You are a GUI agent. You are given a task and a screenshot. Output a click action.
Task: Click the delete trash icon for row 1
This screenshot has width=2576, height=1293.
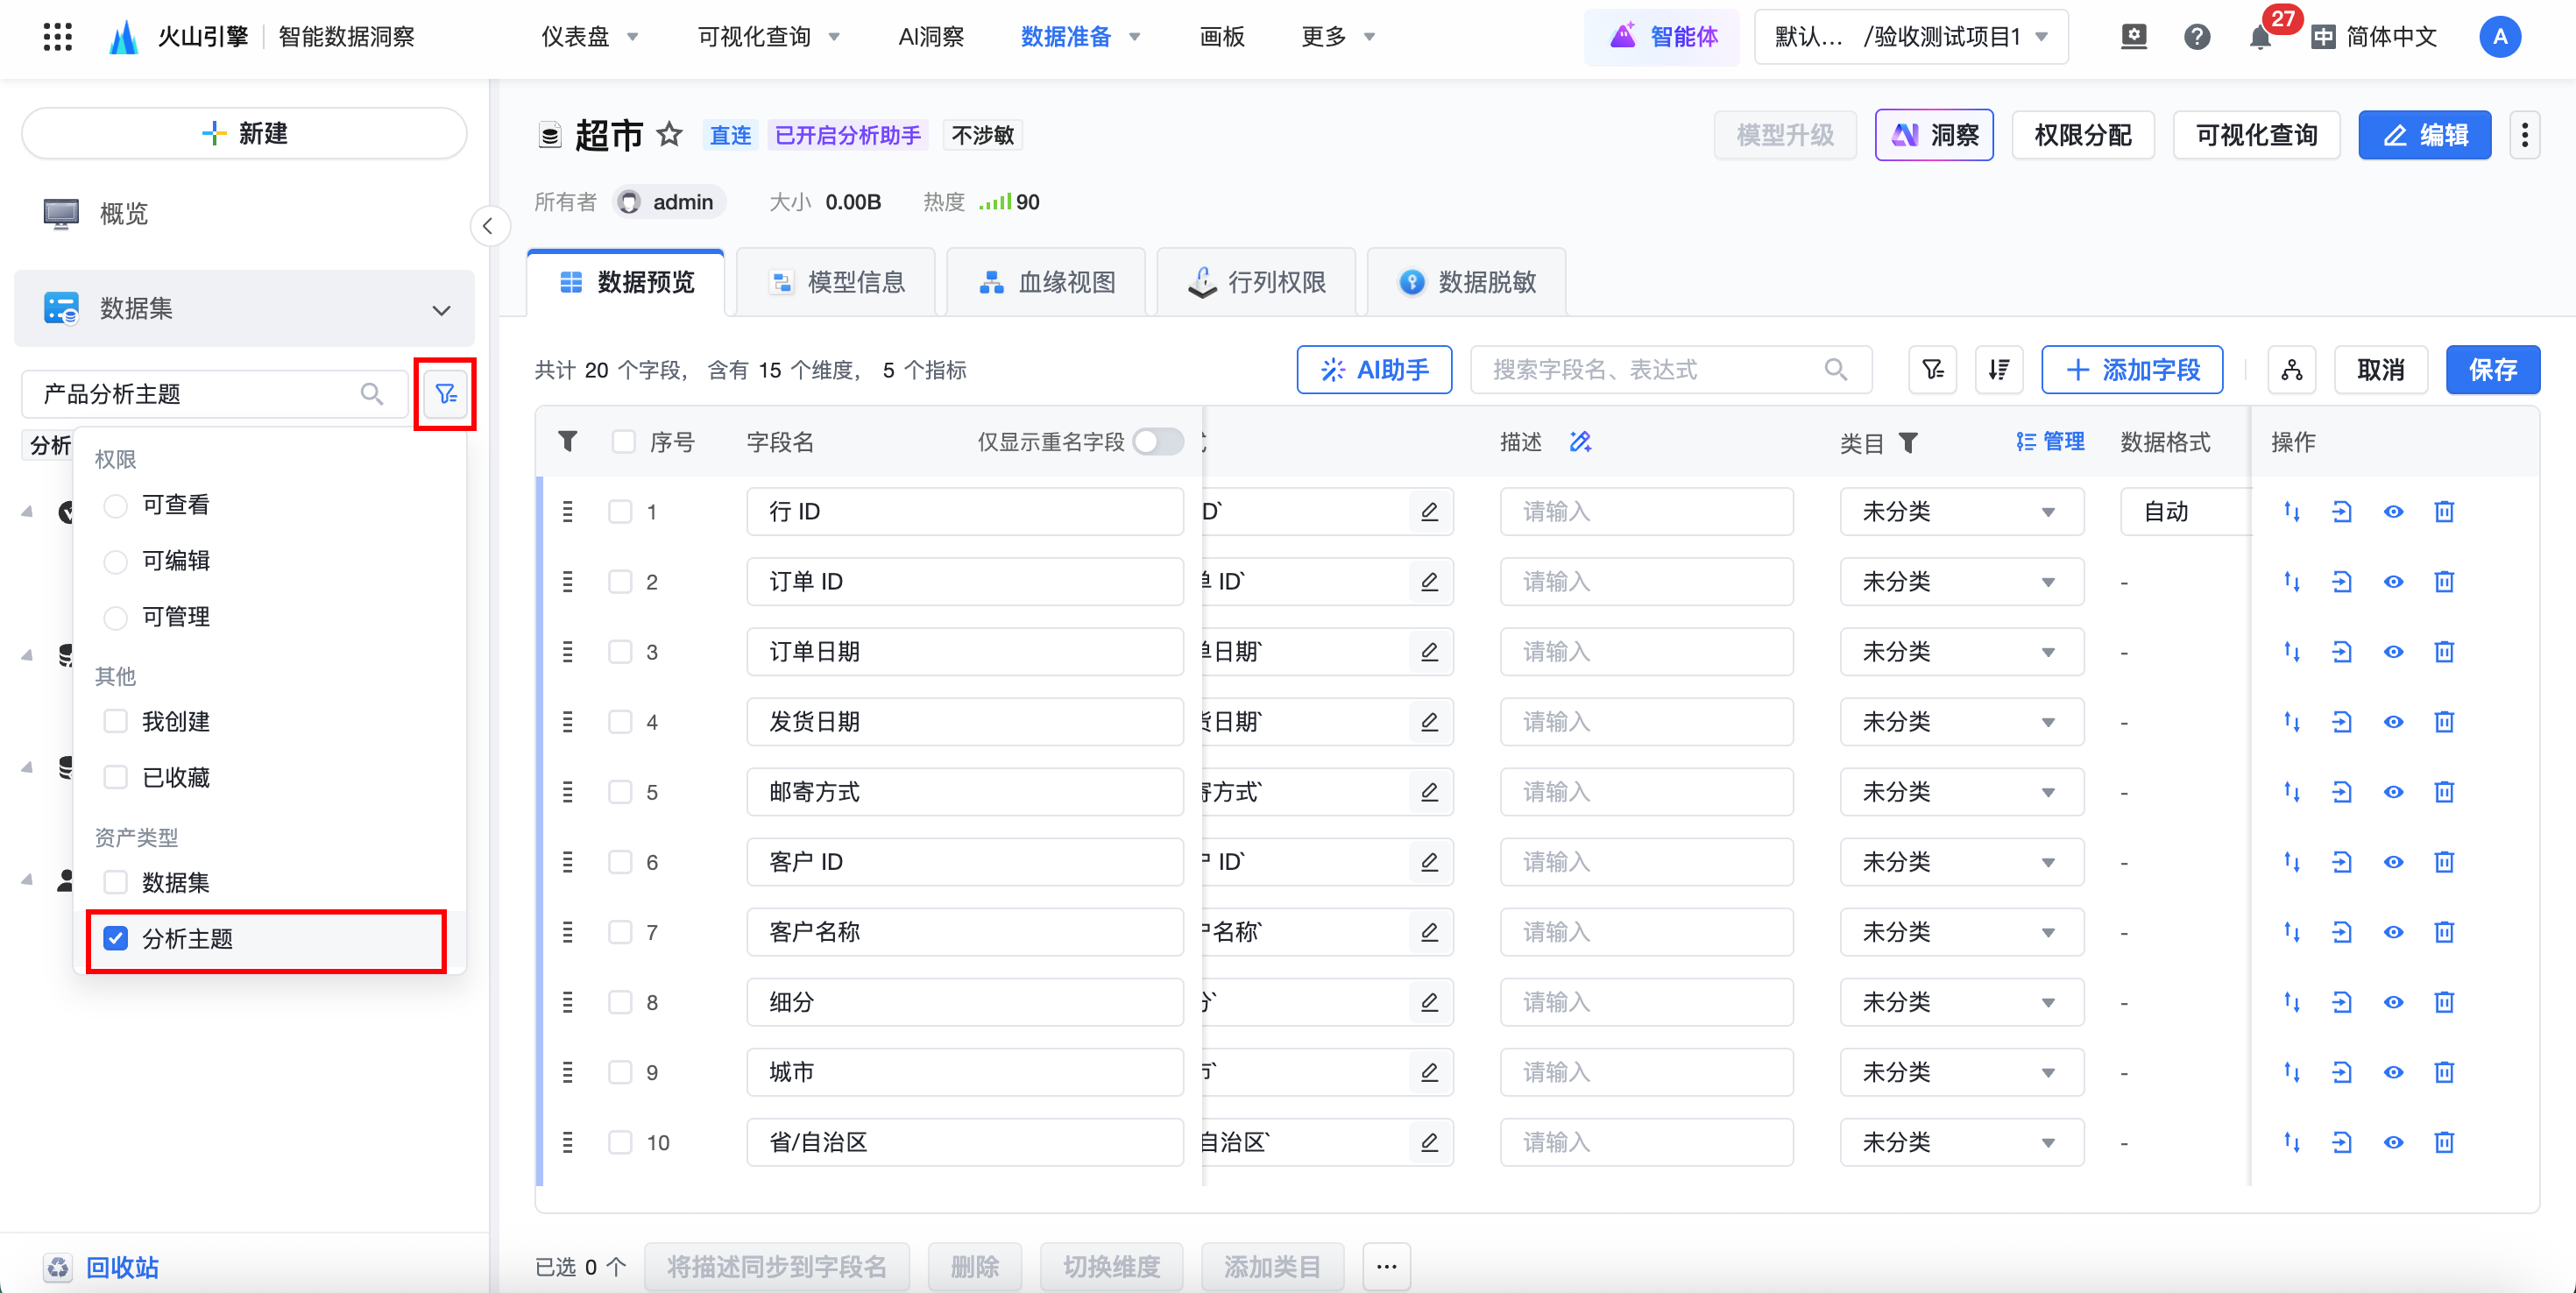coord(2443,512)
